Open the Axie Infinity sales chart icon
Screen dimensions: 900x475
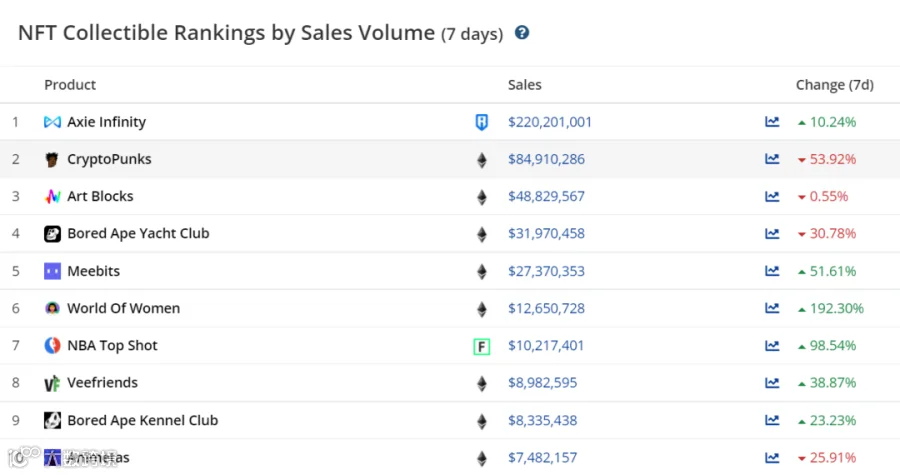coord(772,122)
